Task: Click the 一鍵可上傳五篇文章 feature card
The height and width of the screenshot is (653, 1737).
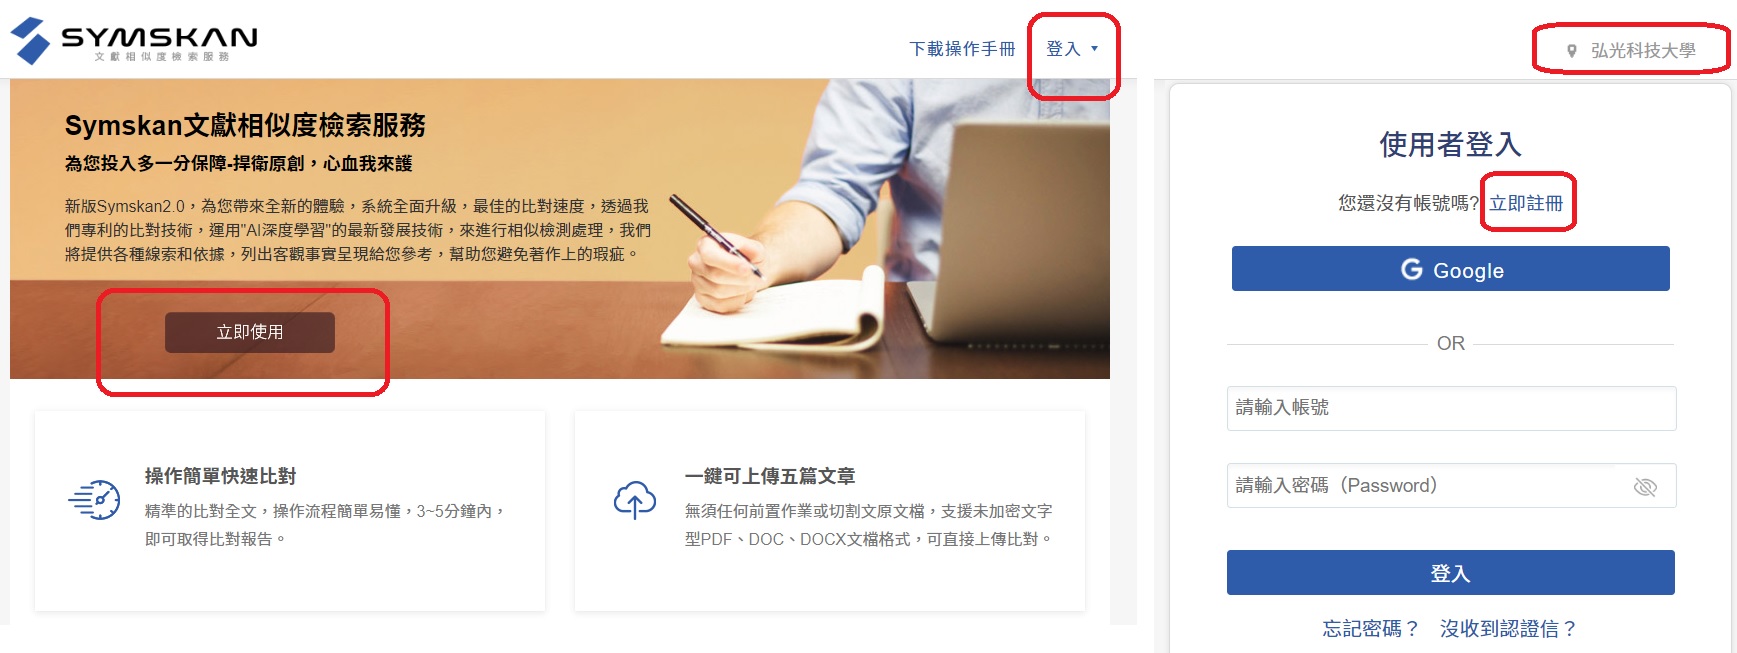Action: tap(830, 511)
